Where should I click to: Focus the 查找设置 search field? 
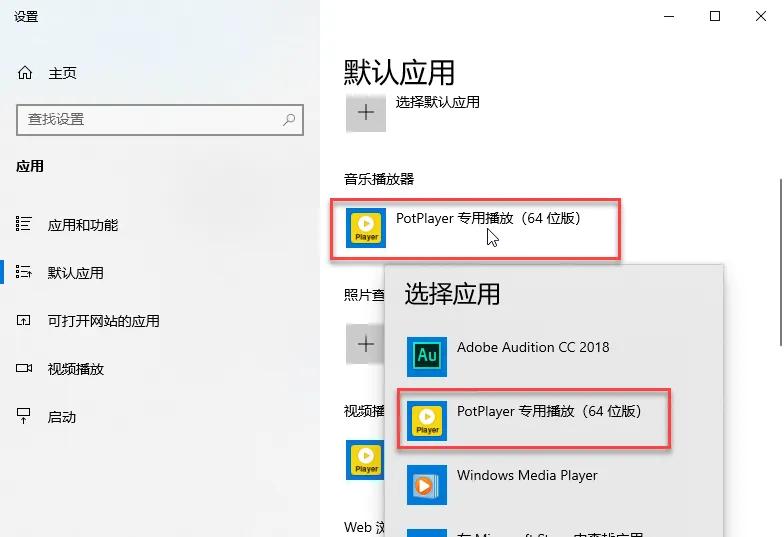click(160, 120)
